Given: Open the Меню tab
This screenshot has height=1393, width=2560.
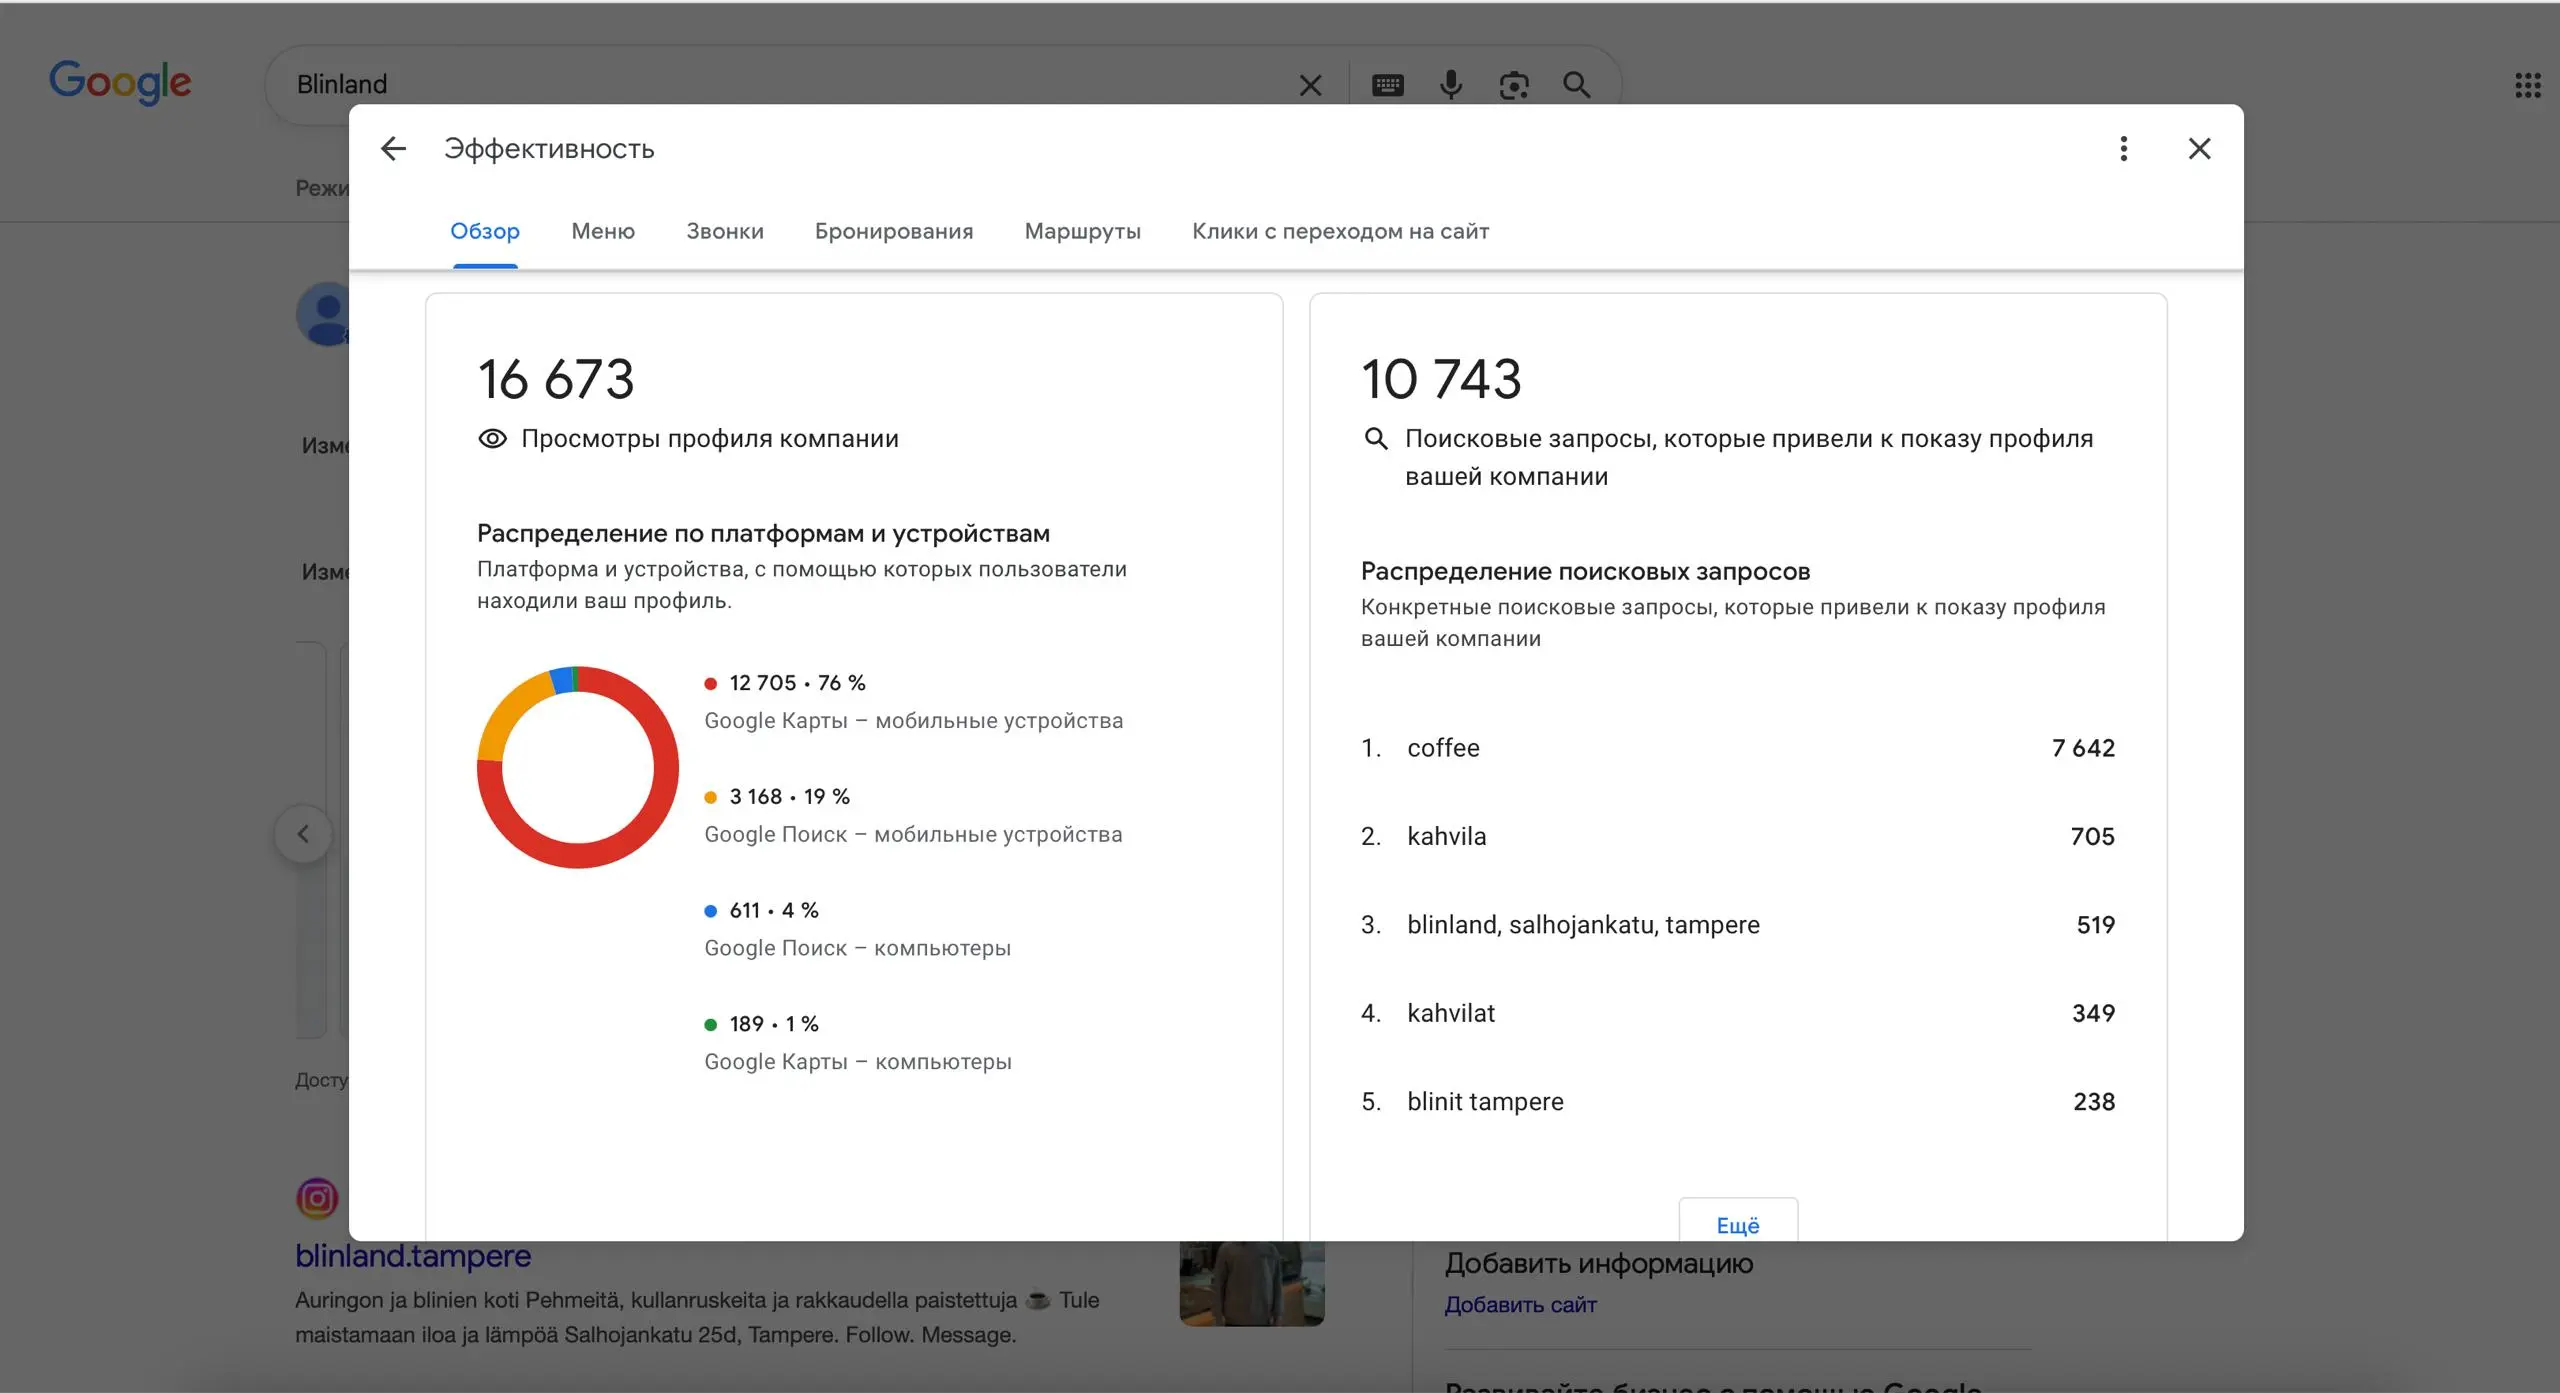Looking at the screenshot, I should pos(603,231).
